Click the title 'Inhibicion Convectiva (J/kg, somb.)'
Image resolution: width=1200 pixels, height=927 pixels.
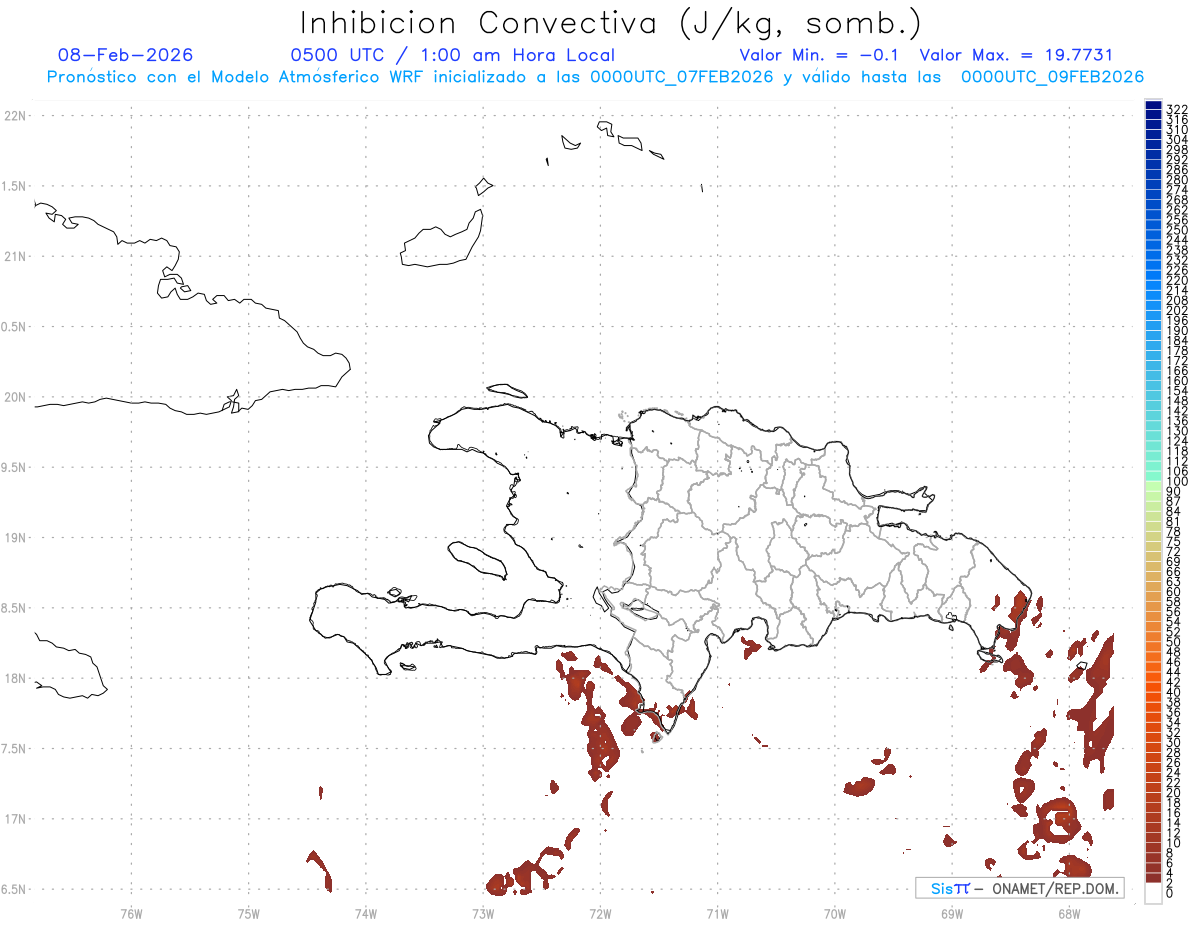611,24
